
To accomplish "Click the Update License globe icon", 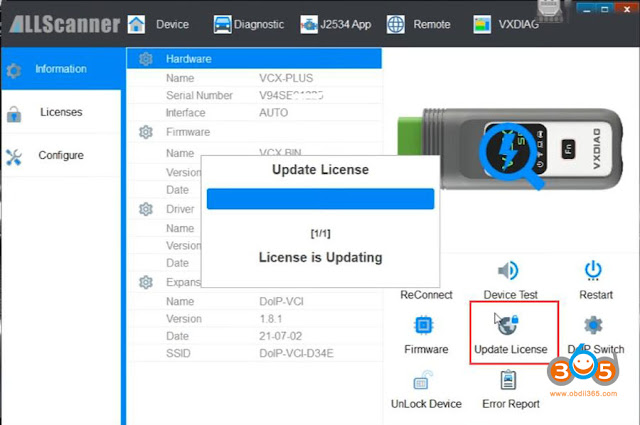I will (508, 325).
